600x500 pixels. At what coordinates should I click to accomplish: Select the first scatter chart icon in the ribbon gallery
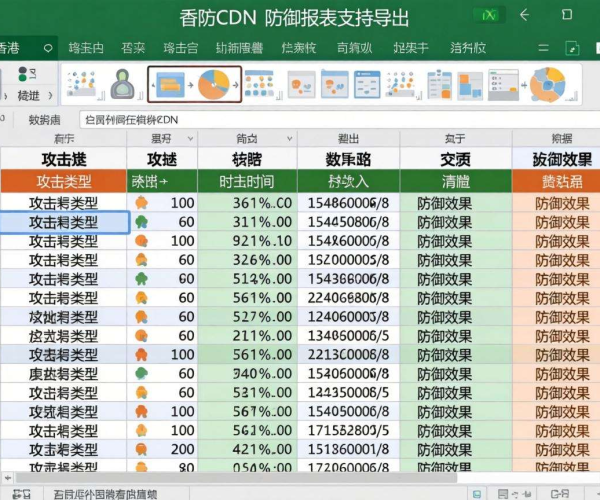81,83
